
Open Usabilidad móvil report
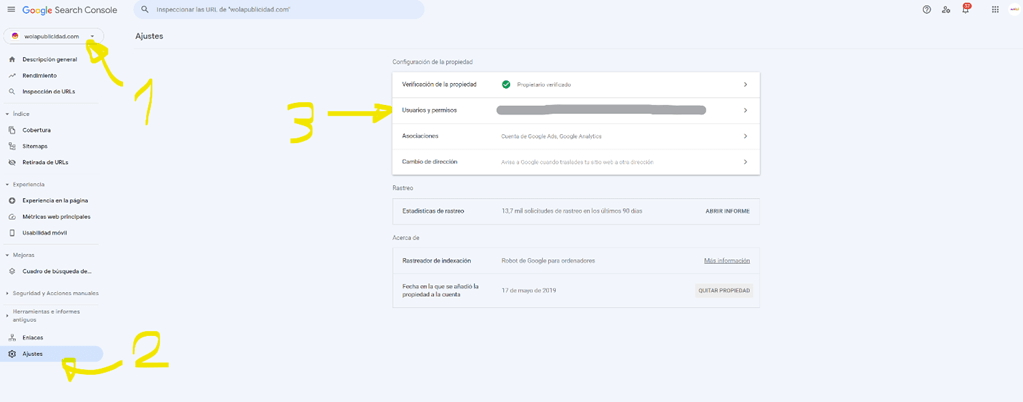tap(44, 232)
